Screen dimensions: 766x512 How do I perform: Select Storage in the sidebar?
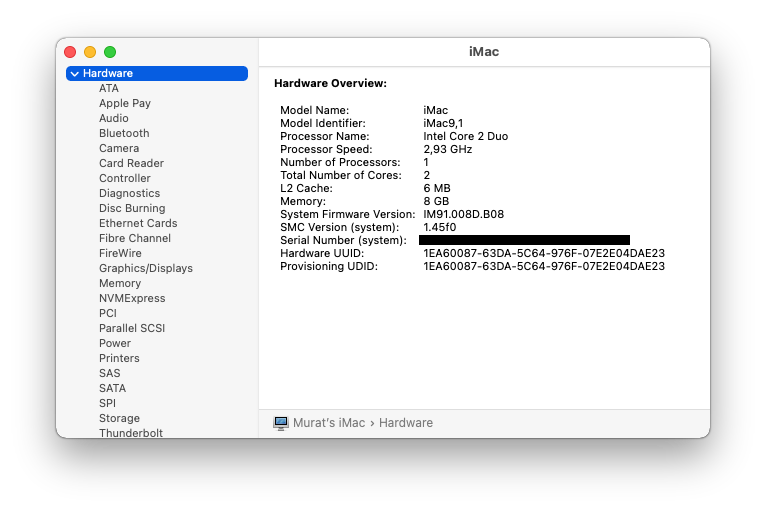119,418
